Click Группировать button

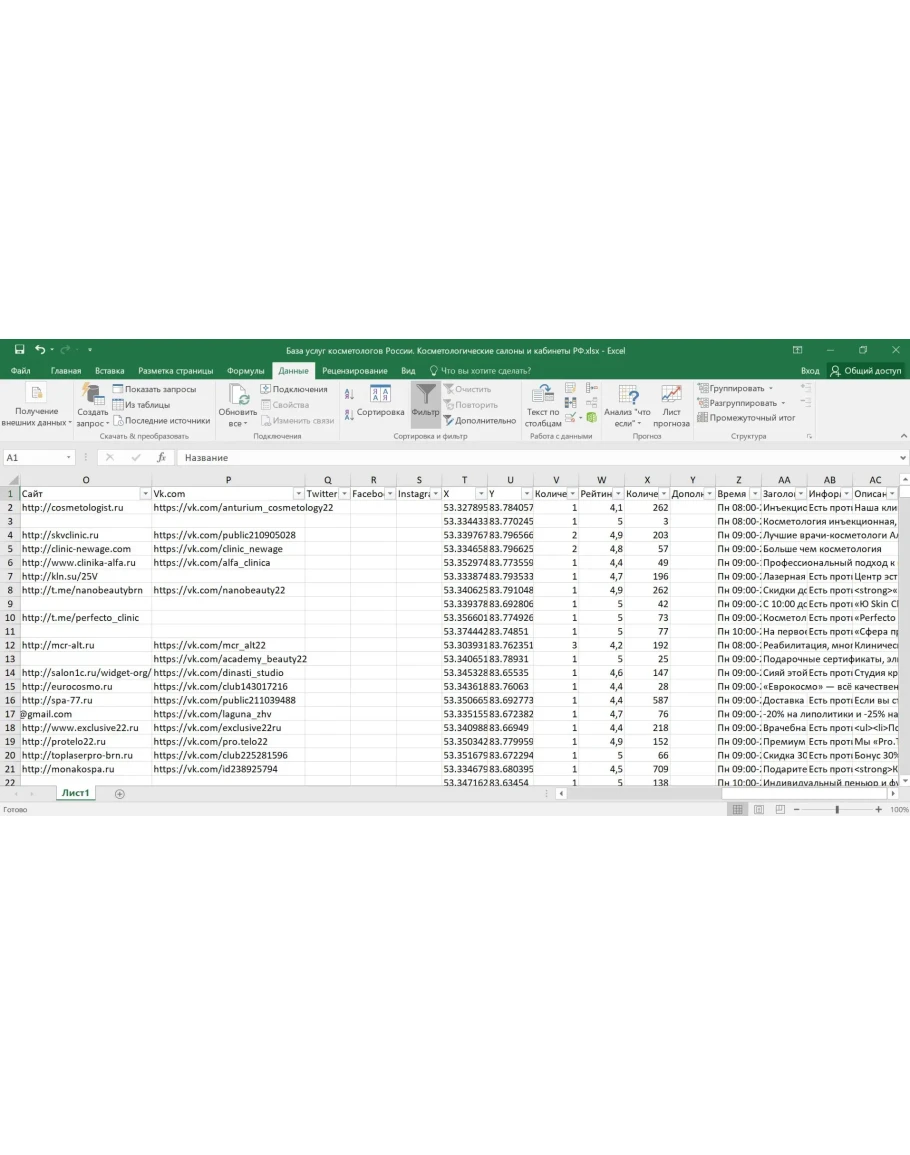tap(735, 388)
